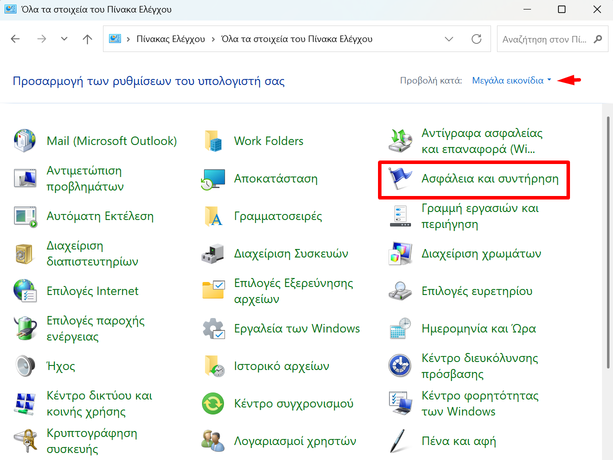
Task: Click the Αυτόματη Εκτέλεση icon
Action: coord(25,216)
